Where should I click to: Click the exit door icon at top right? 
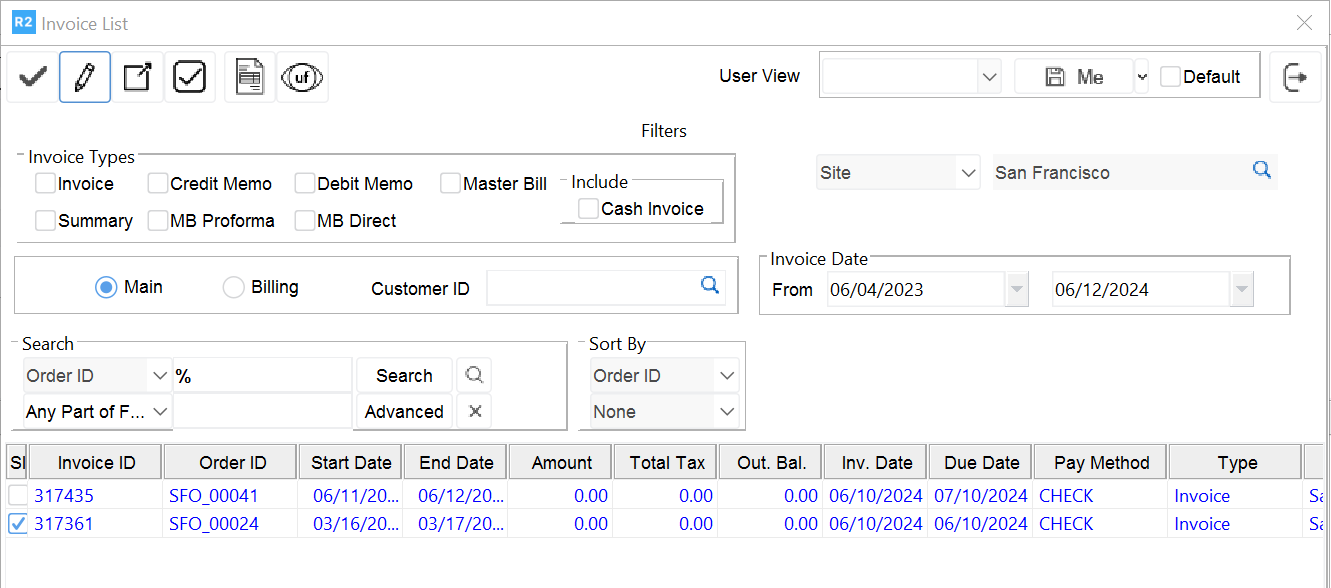[1295, 78]
